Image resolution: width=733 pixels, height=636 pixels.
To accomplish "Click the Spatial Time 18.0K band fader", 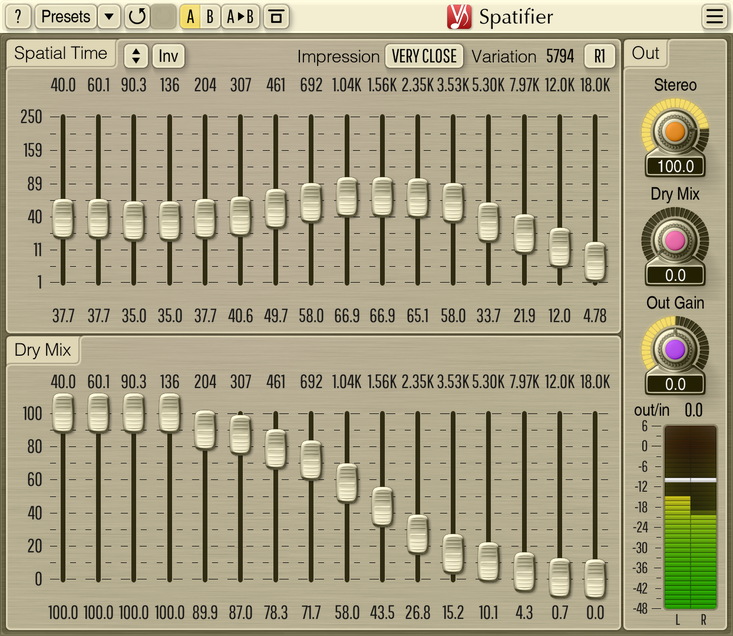I will (x=595, y=261).
